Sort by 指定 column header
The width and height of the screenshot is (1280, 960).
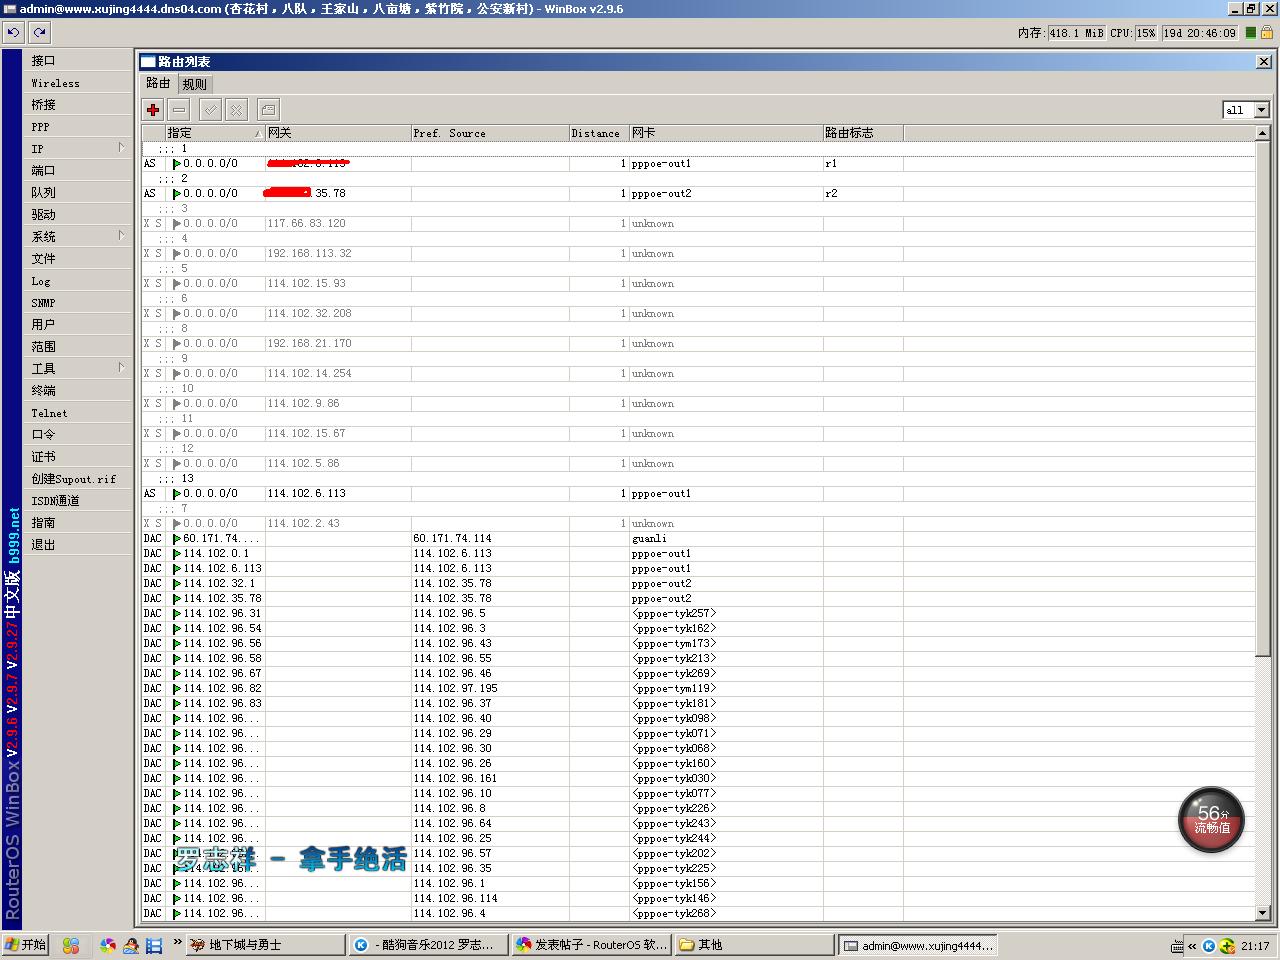click(x=214, y=133)
